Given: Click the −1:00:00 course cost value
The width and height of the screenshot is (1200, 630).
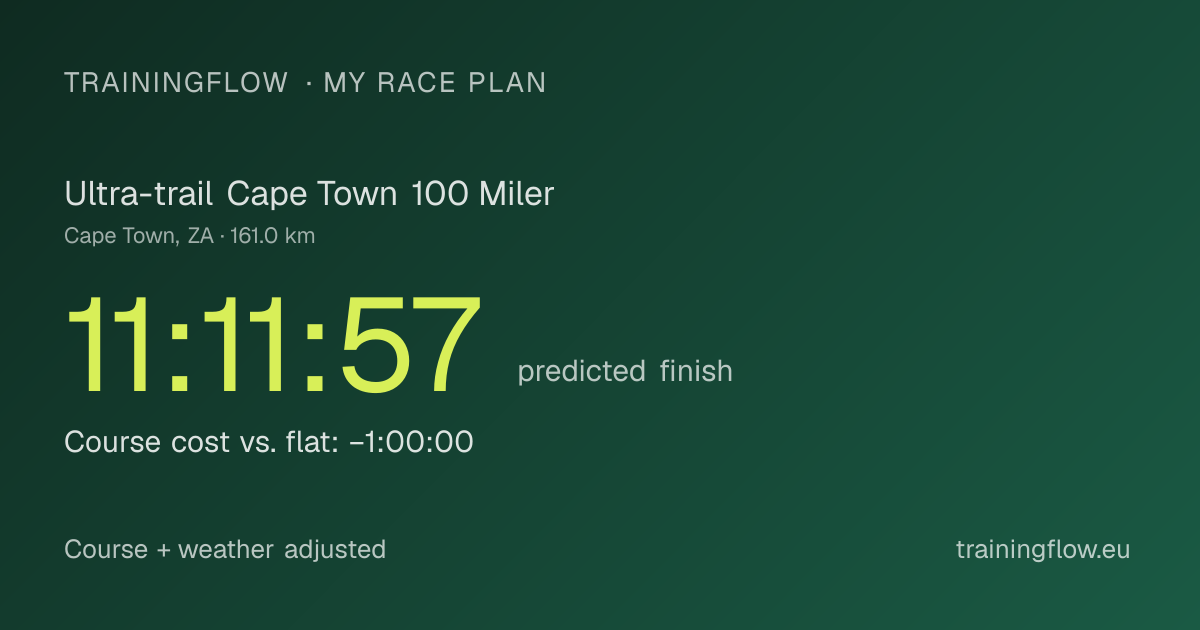Looking at the screenshot, I should point(405,441).
